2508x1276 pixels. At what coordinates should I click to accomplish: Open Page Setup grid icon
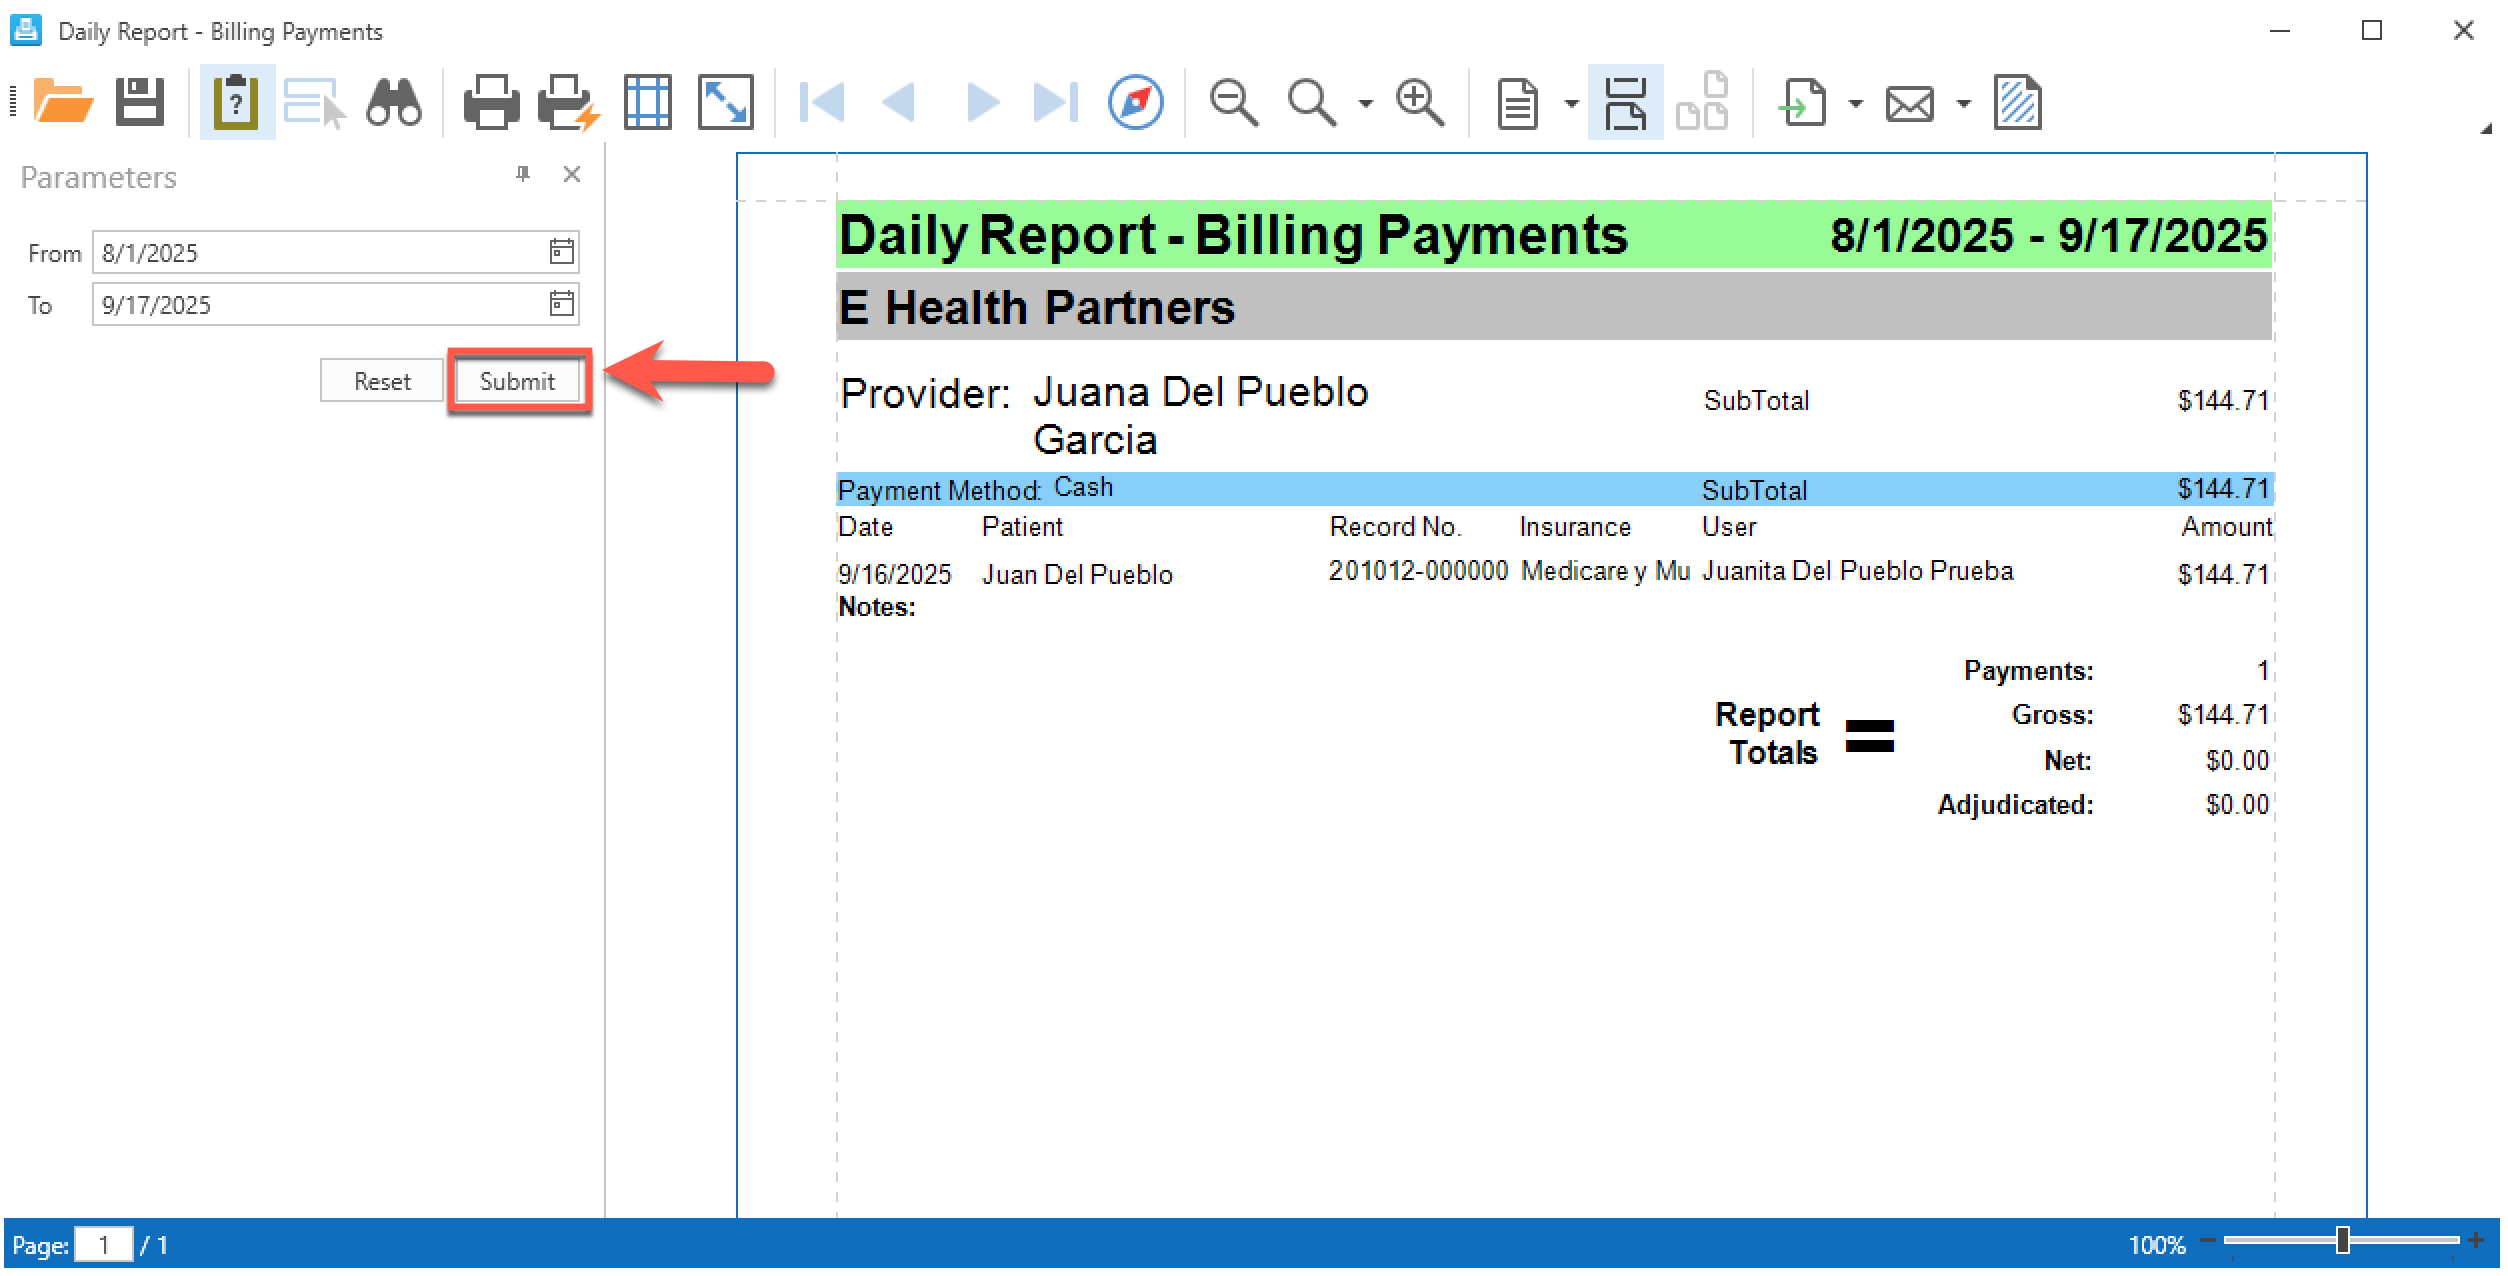(647, 102)
